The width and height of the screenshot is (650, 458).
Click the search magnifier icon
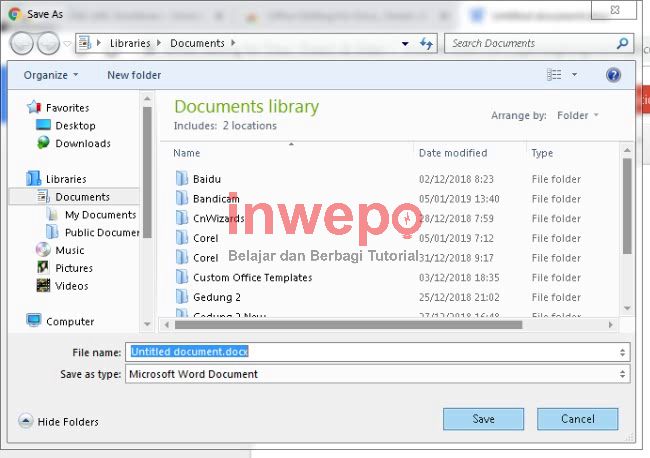pos(622,43)
